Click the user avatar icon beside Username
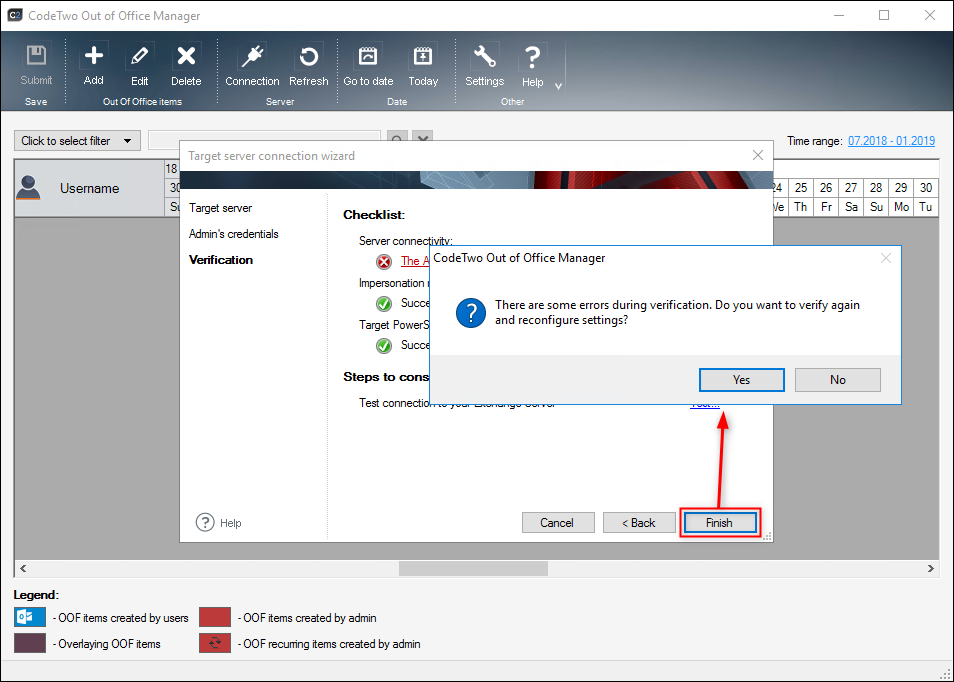The width and height of the screenshot is (954, 682). click(29, 187)
